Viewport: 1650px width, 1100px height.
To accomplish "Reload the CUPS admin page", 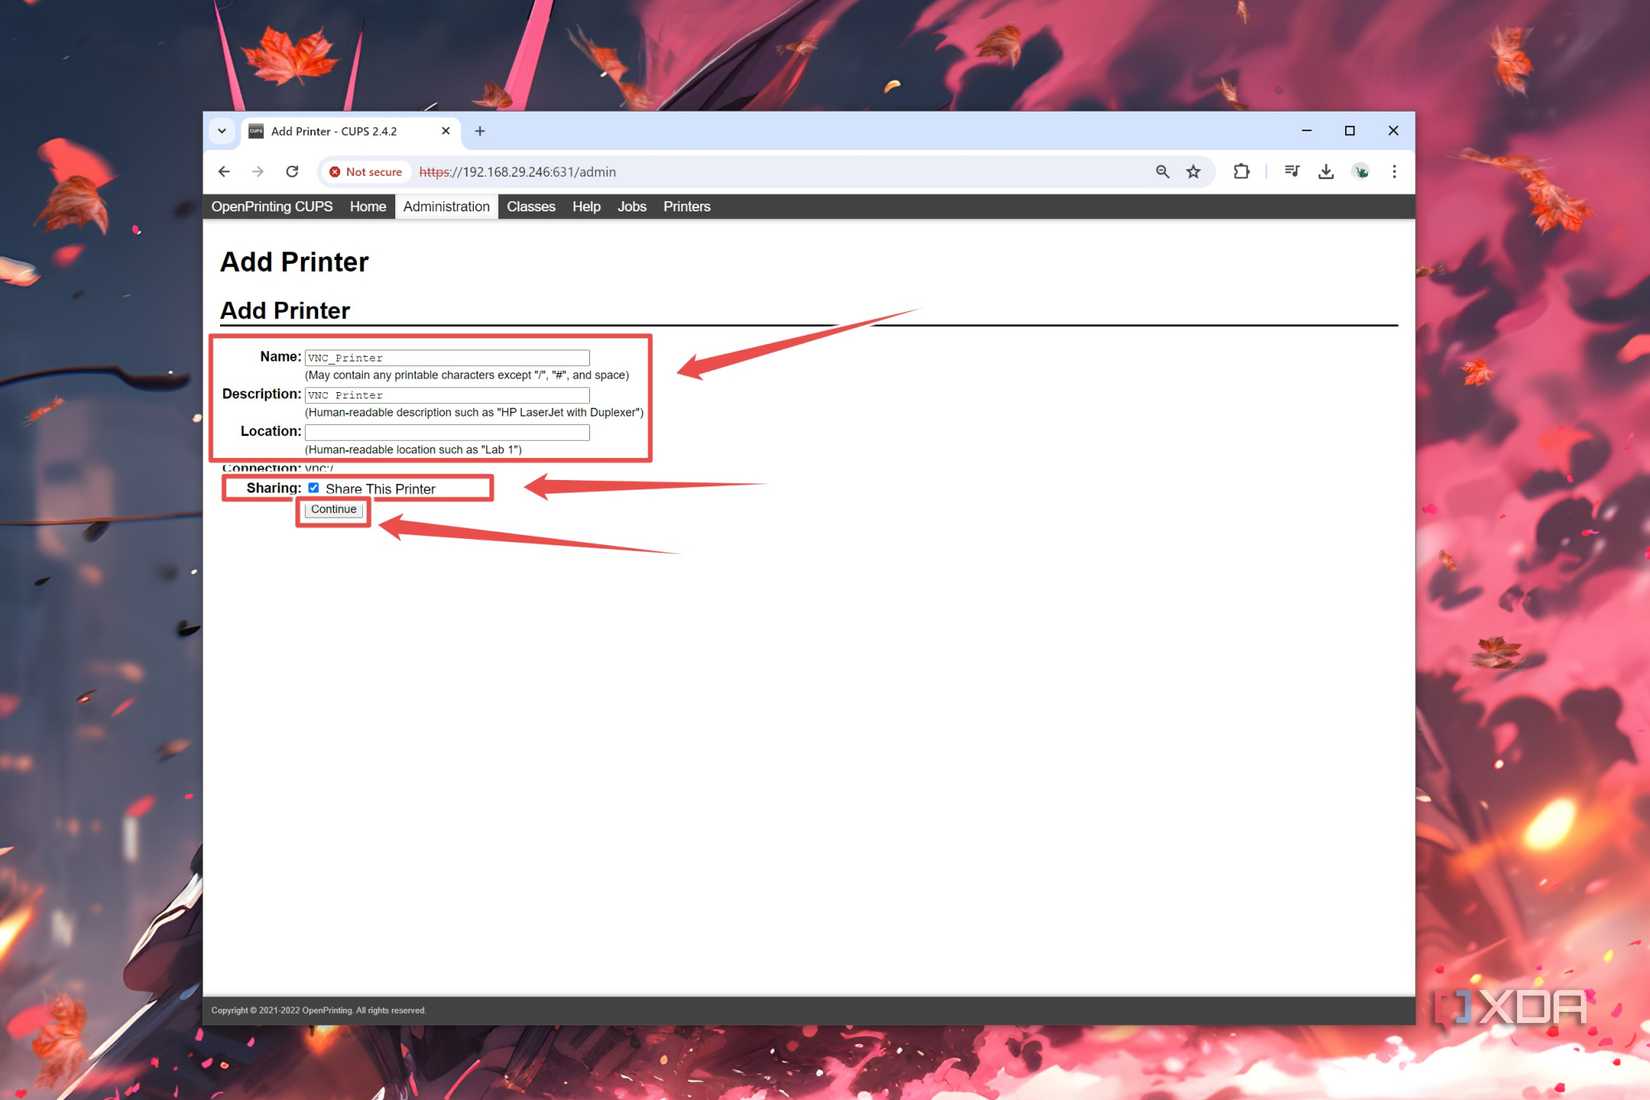I will tap(292, 172).
